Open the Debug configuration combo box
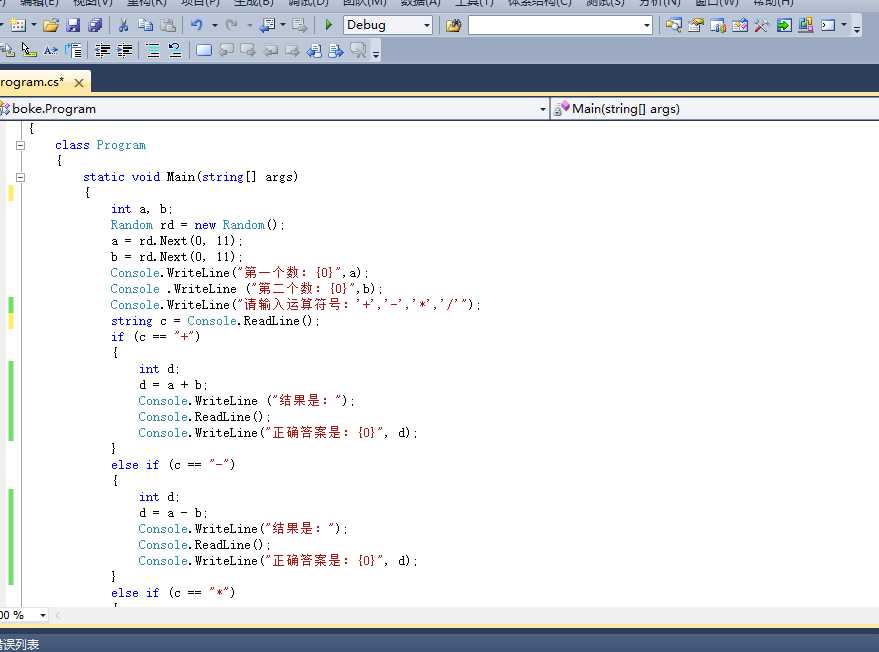This screenshot has height=652, width=879. click(x=387, y=25)
